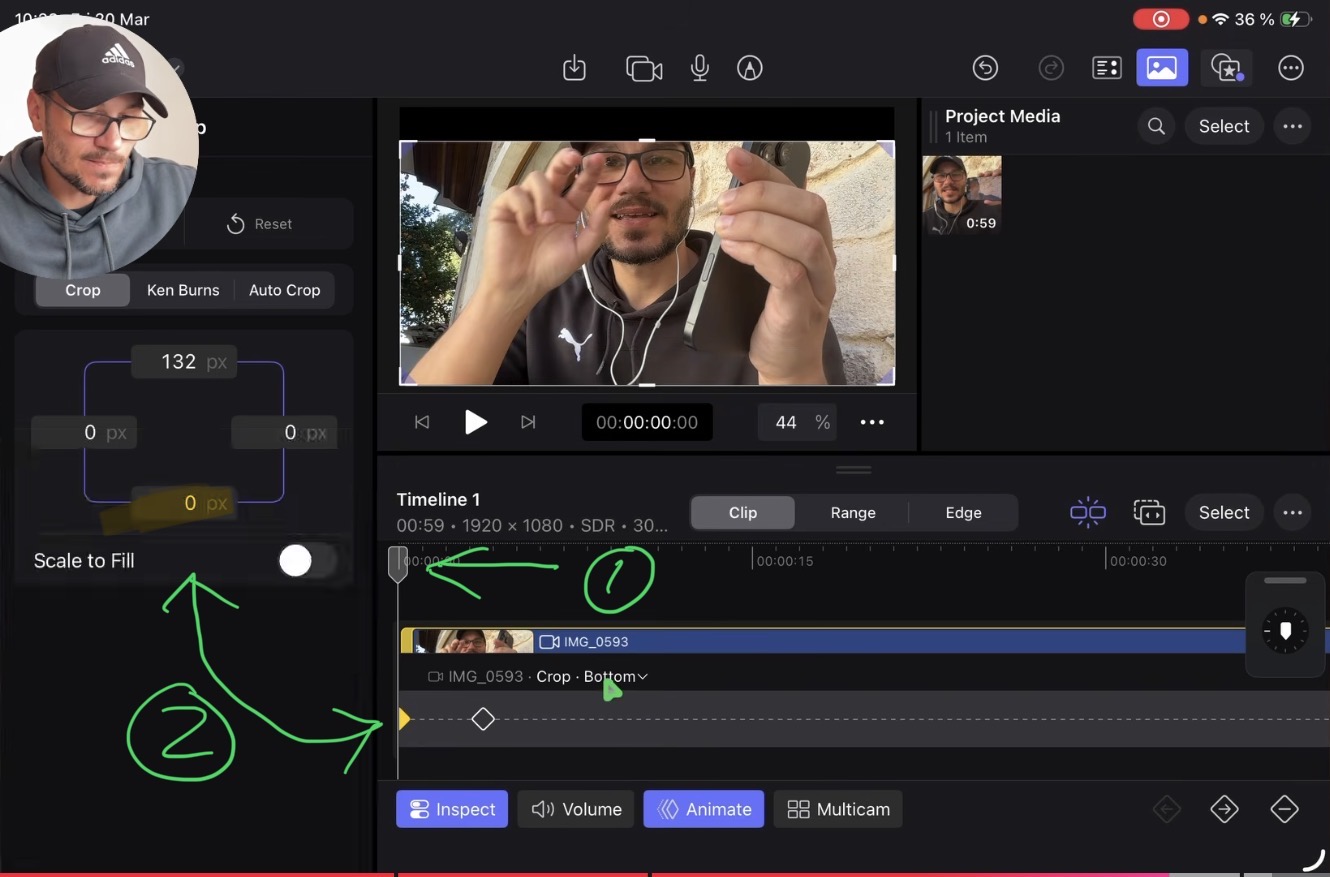Open the preview overflow menu beside zoom percent
This screenshot has width=1330, height=877.
coord(871,422)
